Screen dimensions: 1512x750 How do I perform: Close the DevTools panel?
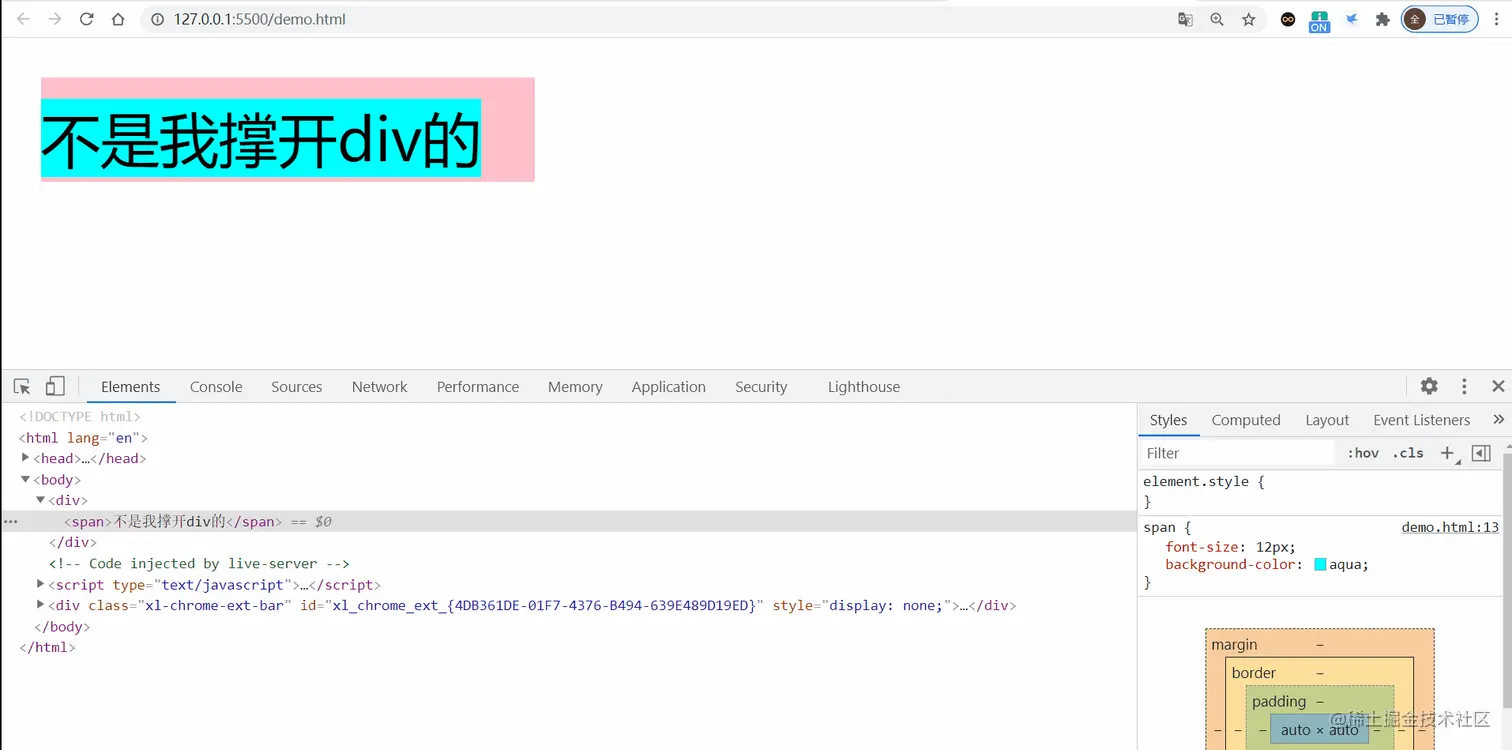tap(1498, 386)
